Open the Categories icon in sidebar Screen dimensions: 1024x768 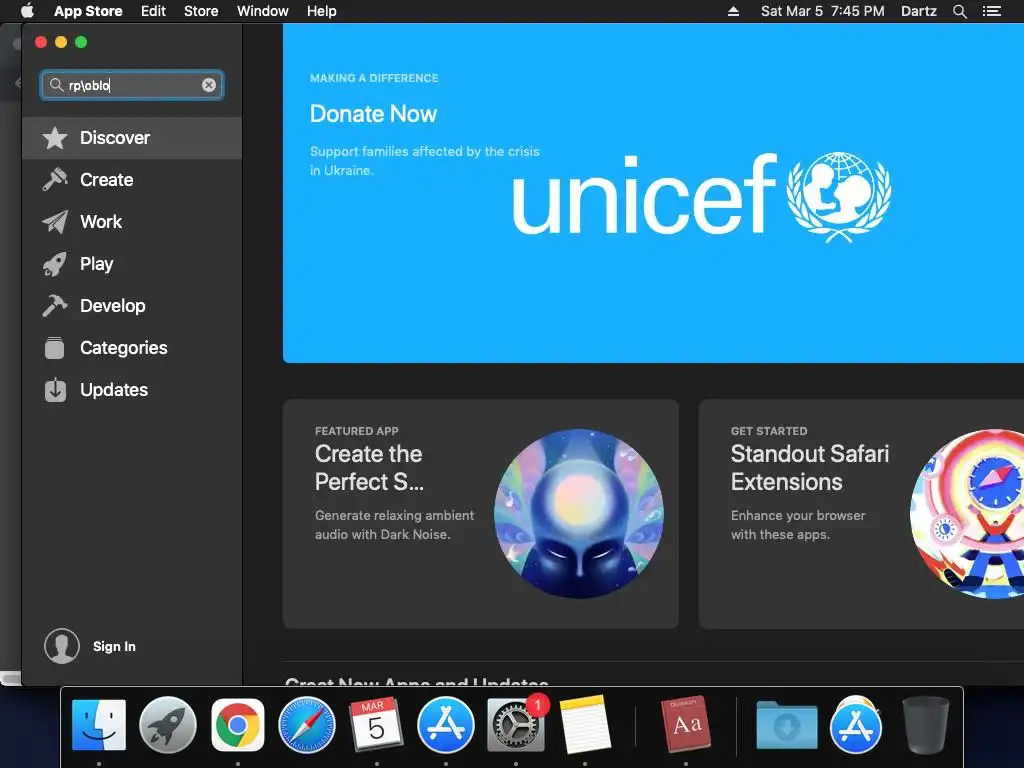[x=55, y=347]
